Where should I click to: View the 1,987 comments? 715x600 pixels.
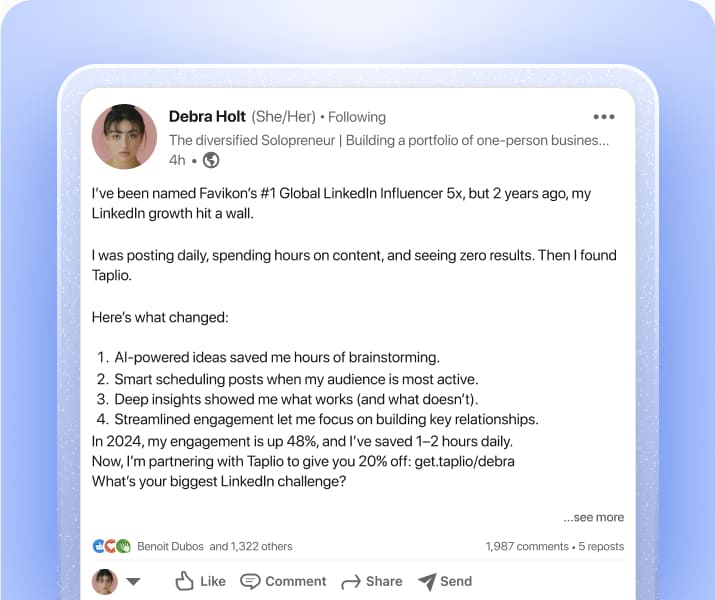(527, 547)
